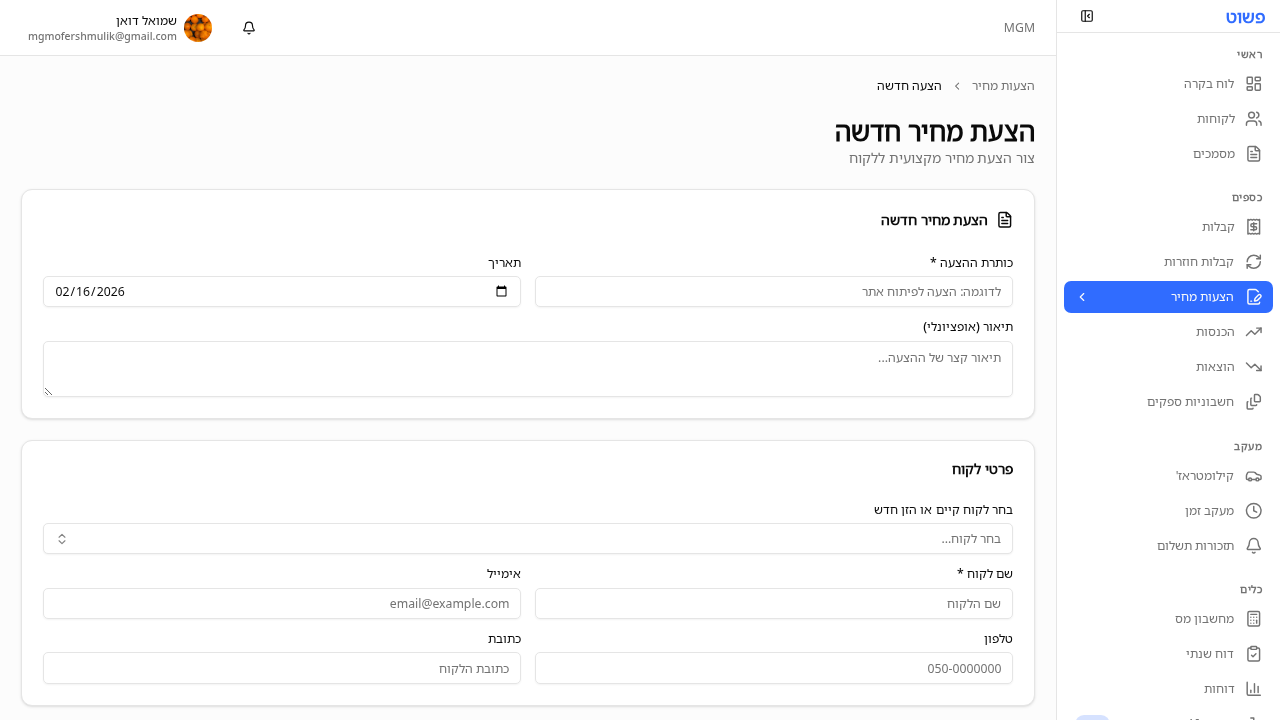Image resolution: width=1280 pixels, height=720 pixels.
Task: Collapse the הצעות מחיר chevron in sidebar
Action: pos(1082,296)
